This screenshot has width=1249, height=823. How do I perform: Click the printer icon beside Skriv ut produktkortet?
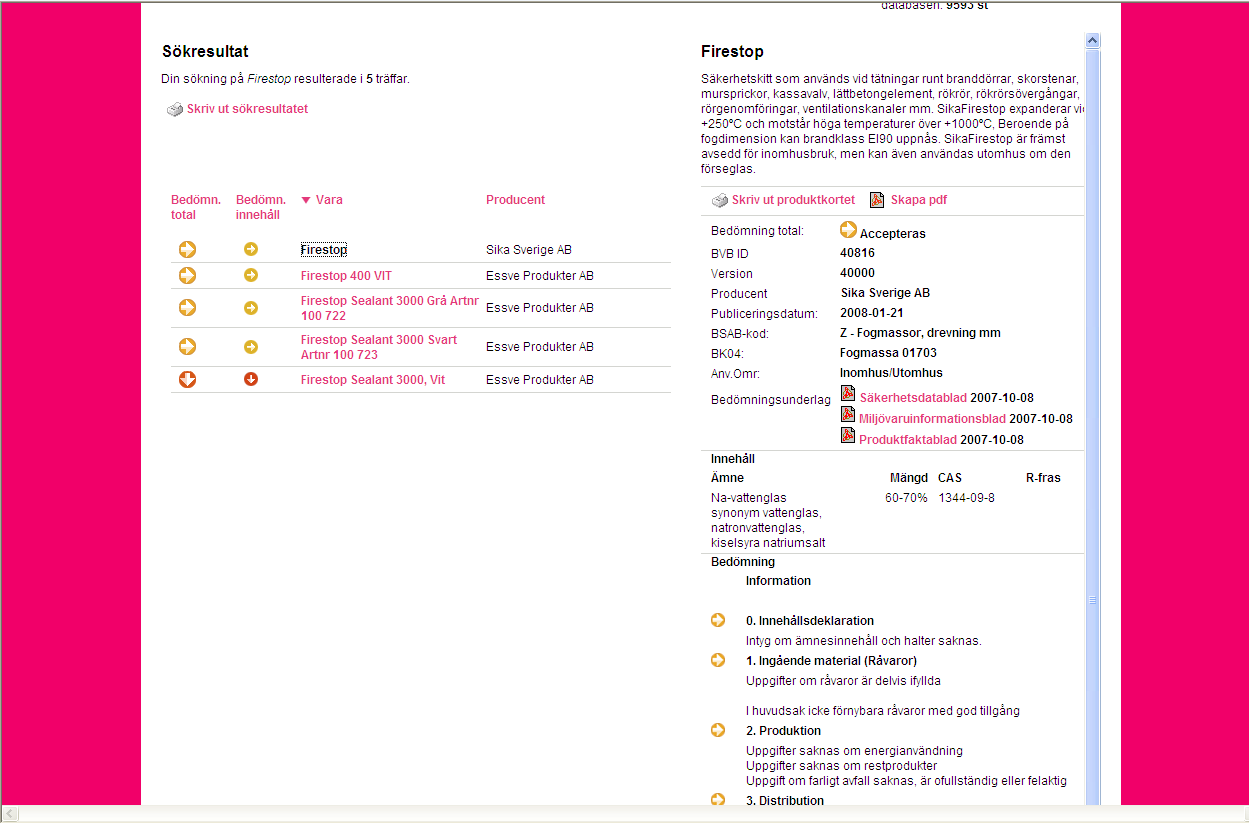pyautogui.click(x=720, y=201)
